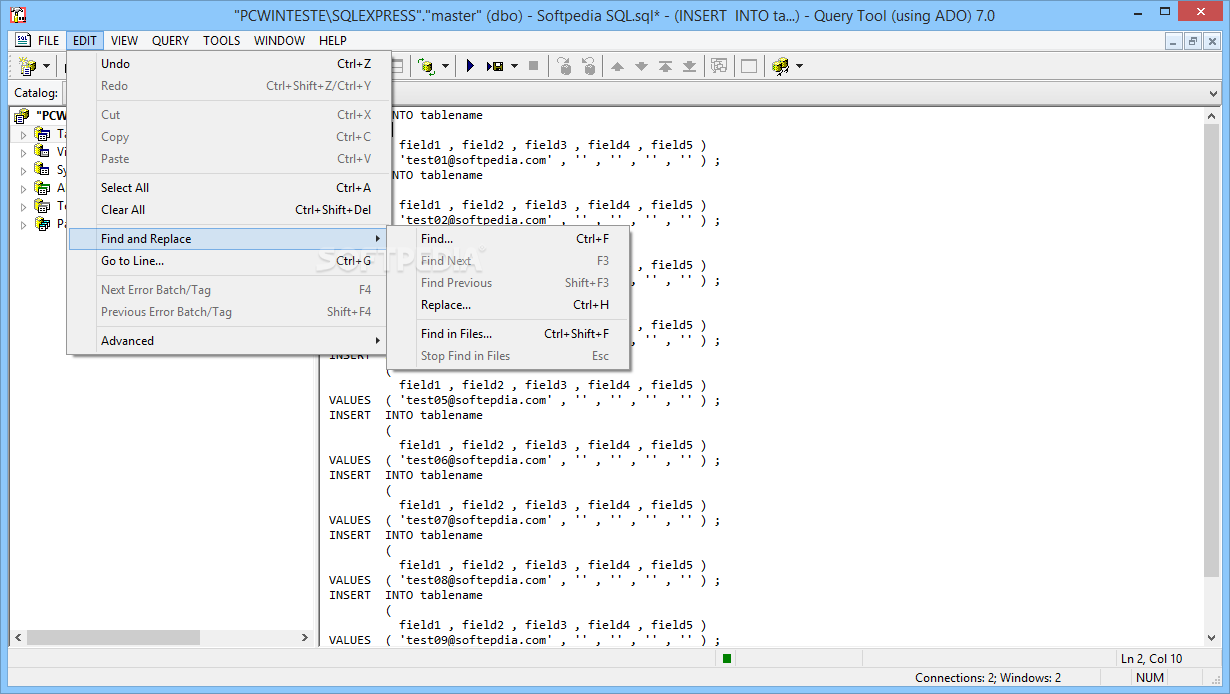Click the new connection toolbar icon

tap(28, 66)
